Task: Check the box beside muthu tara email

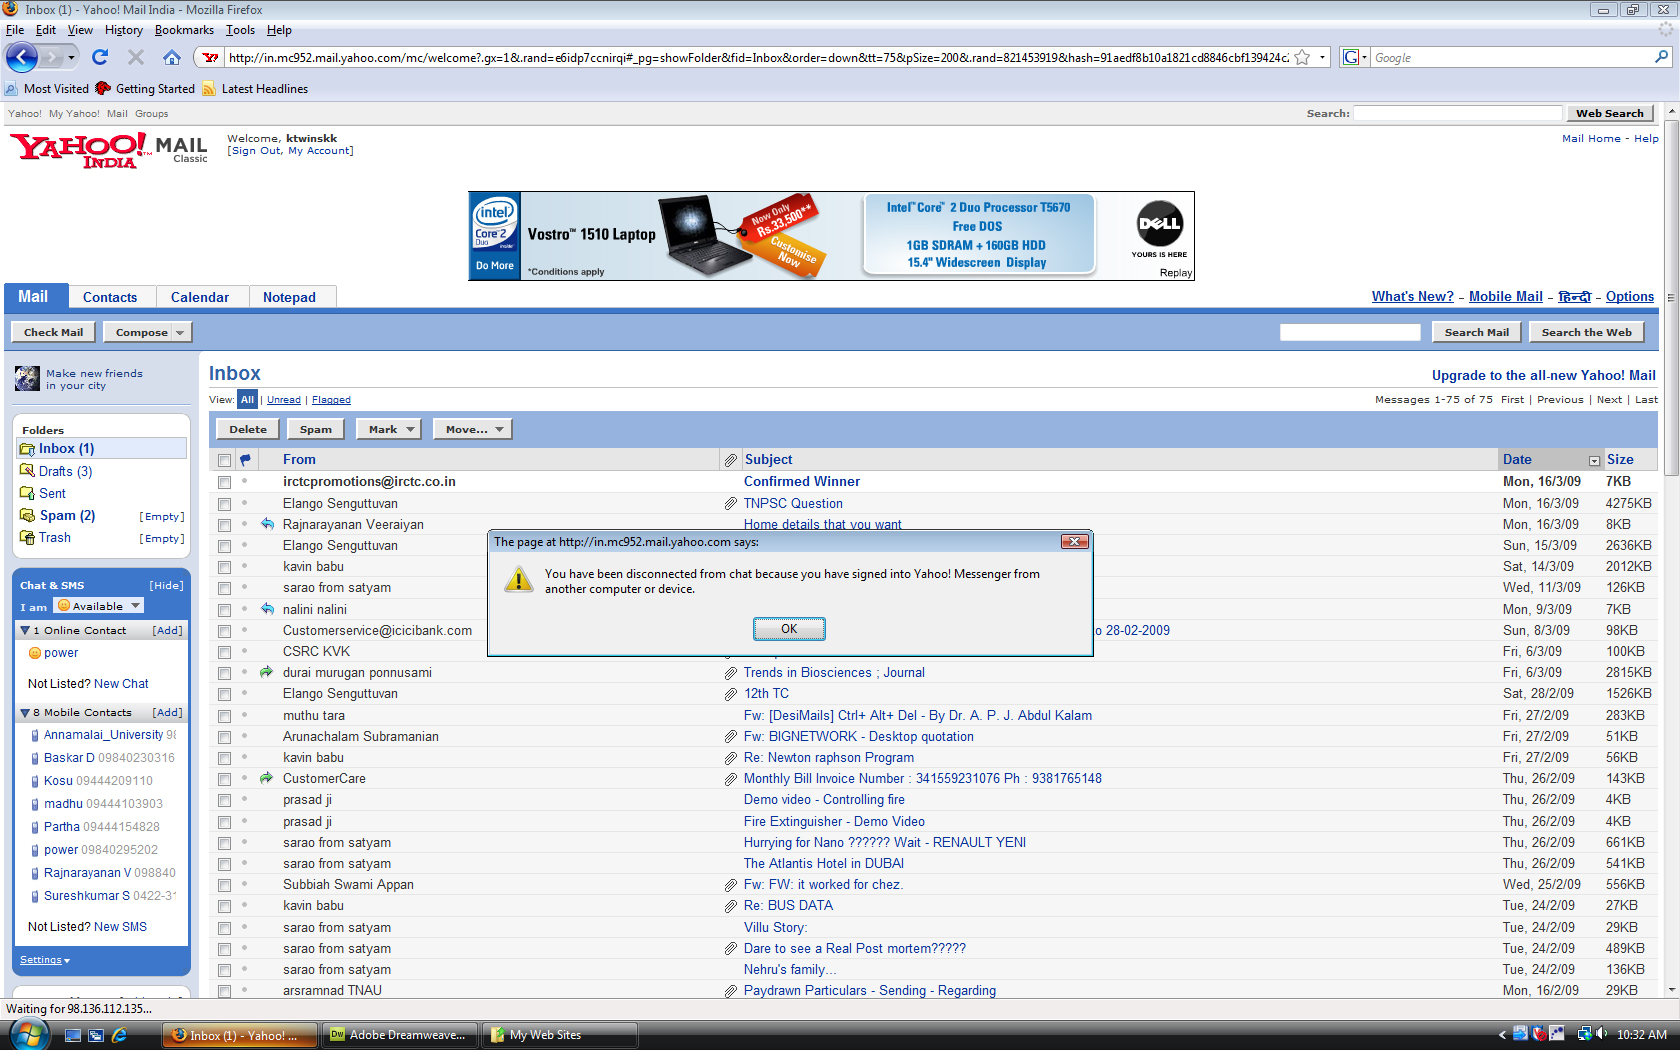Action: (x=224, y=716)
